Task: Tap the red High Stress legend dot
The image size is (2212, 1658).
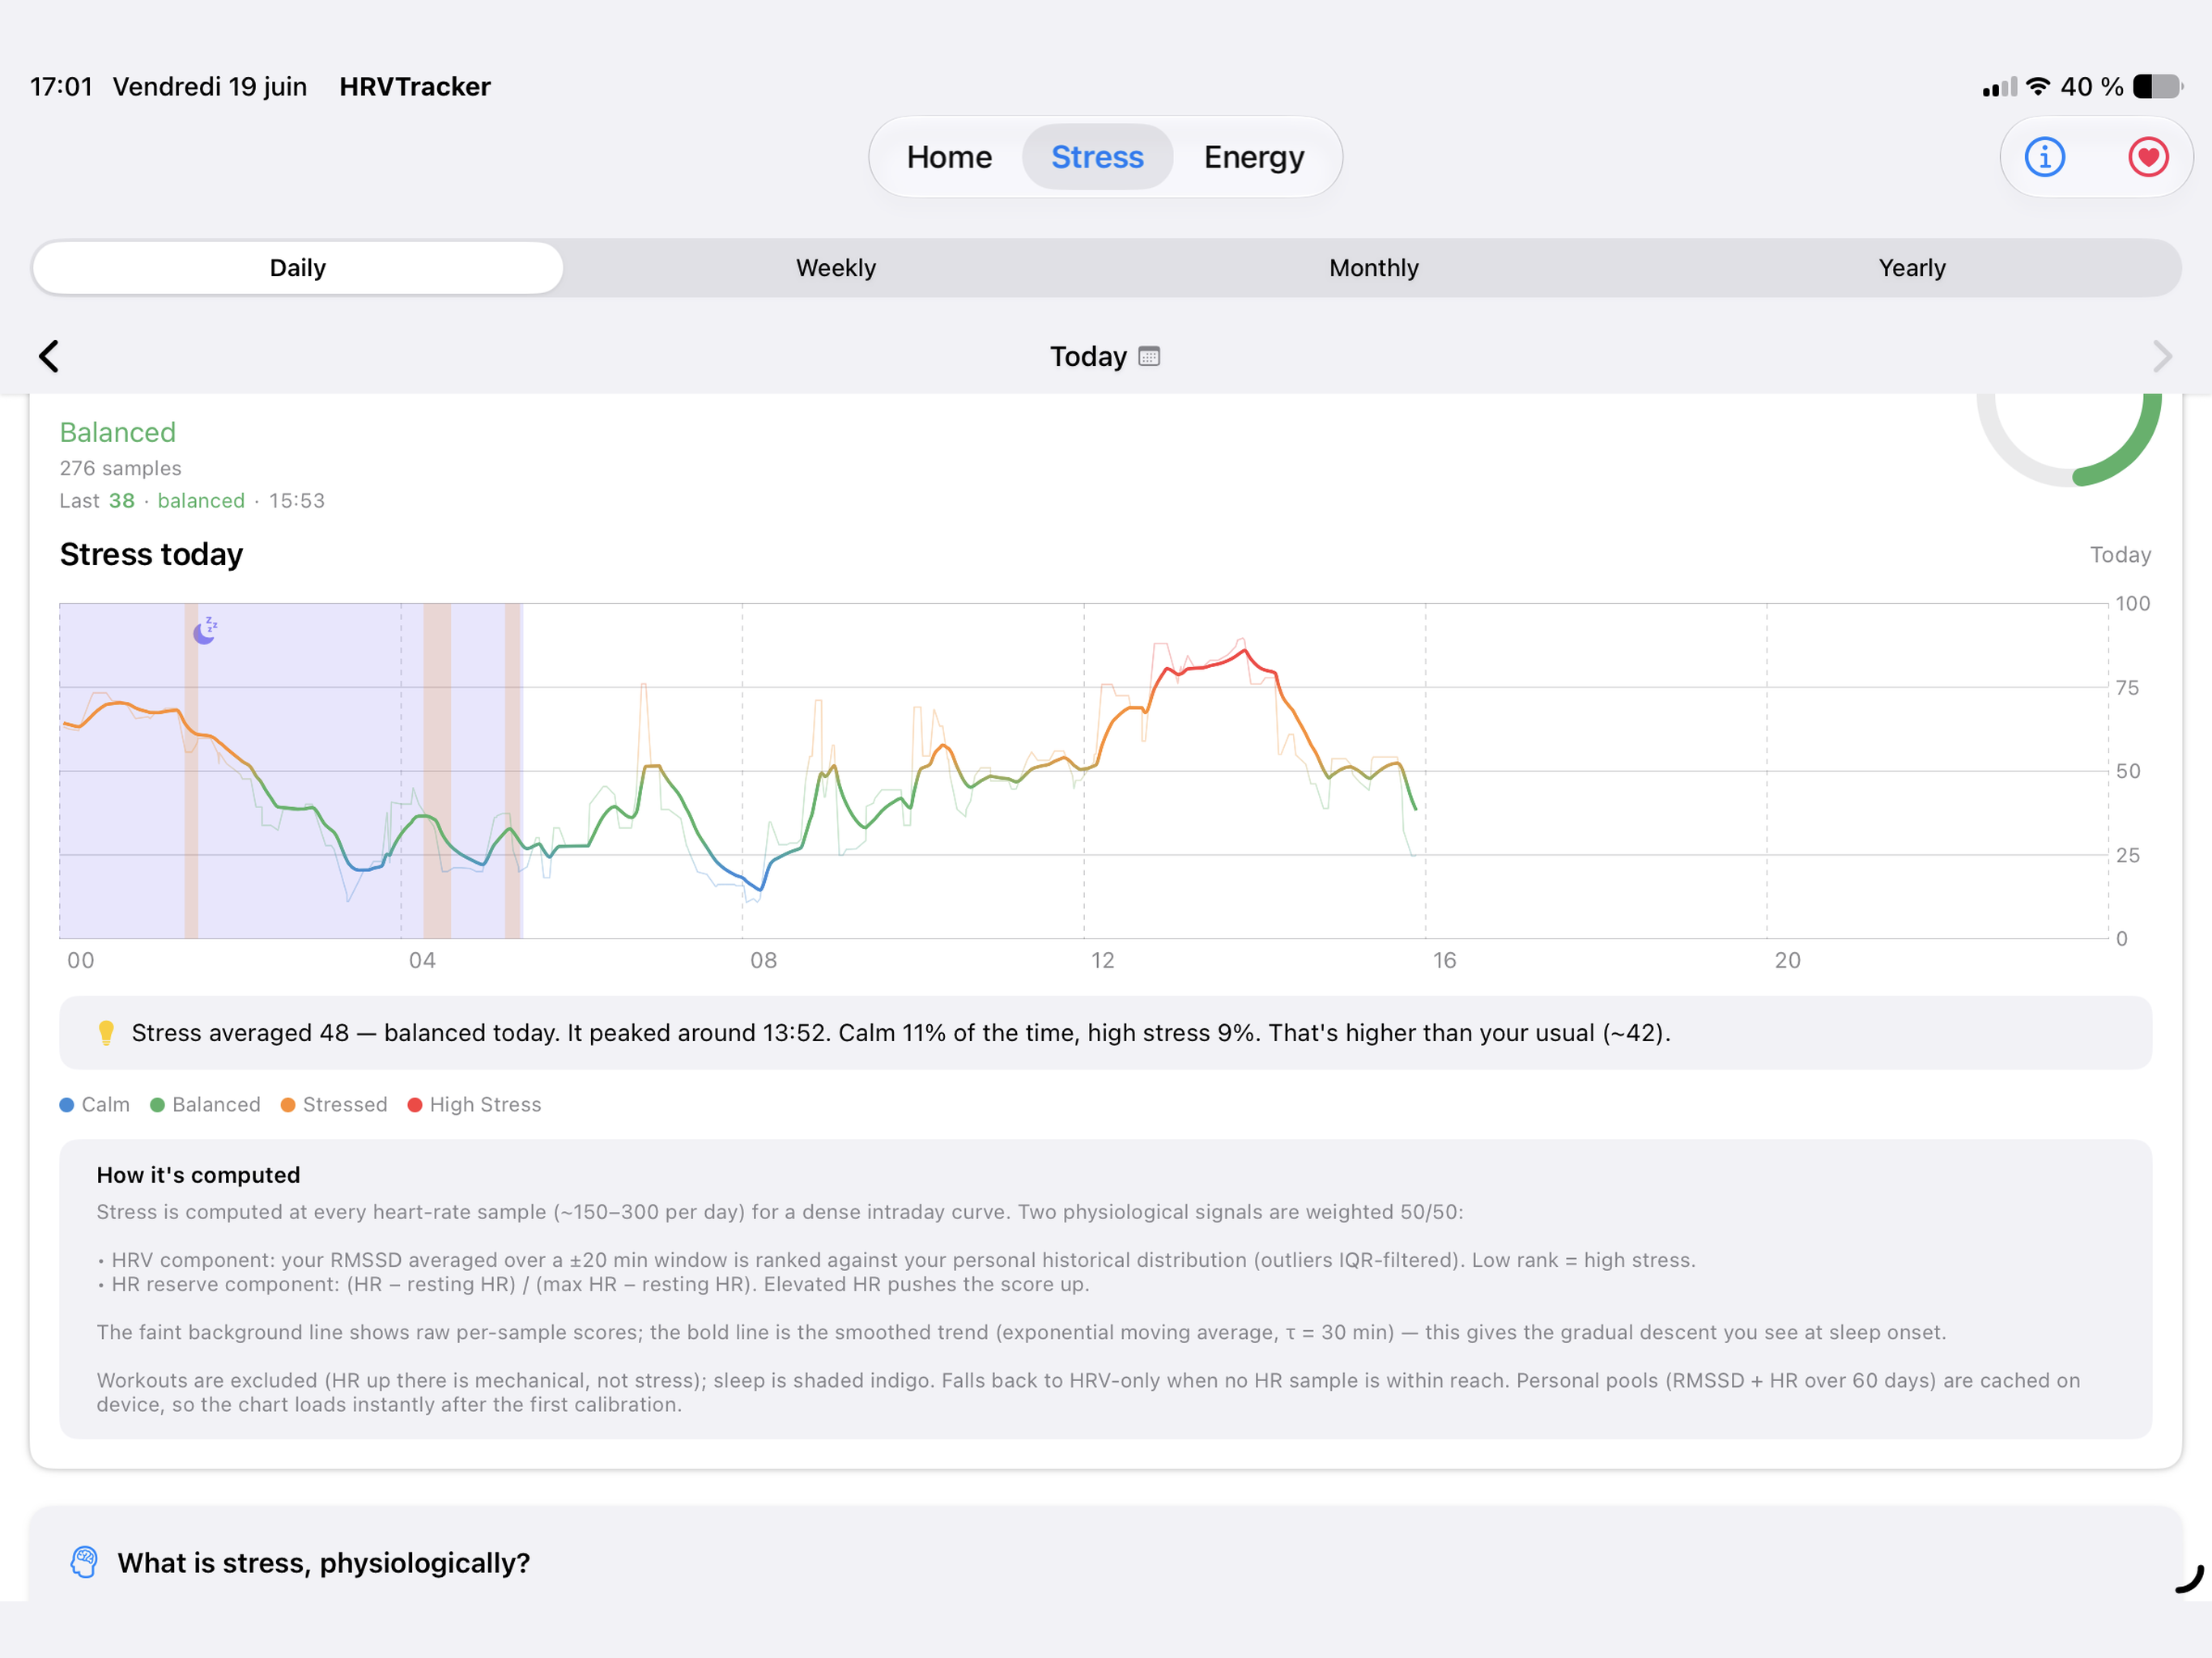Action: pyautogui.click(x=415, y=1104)
